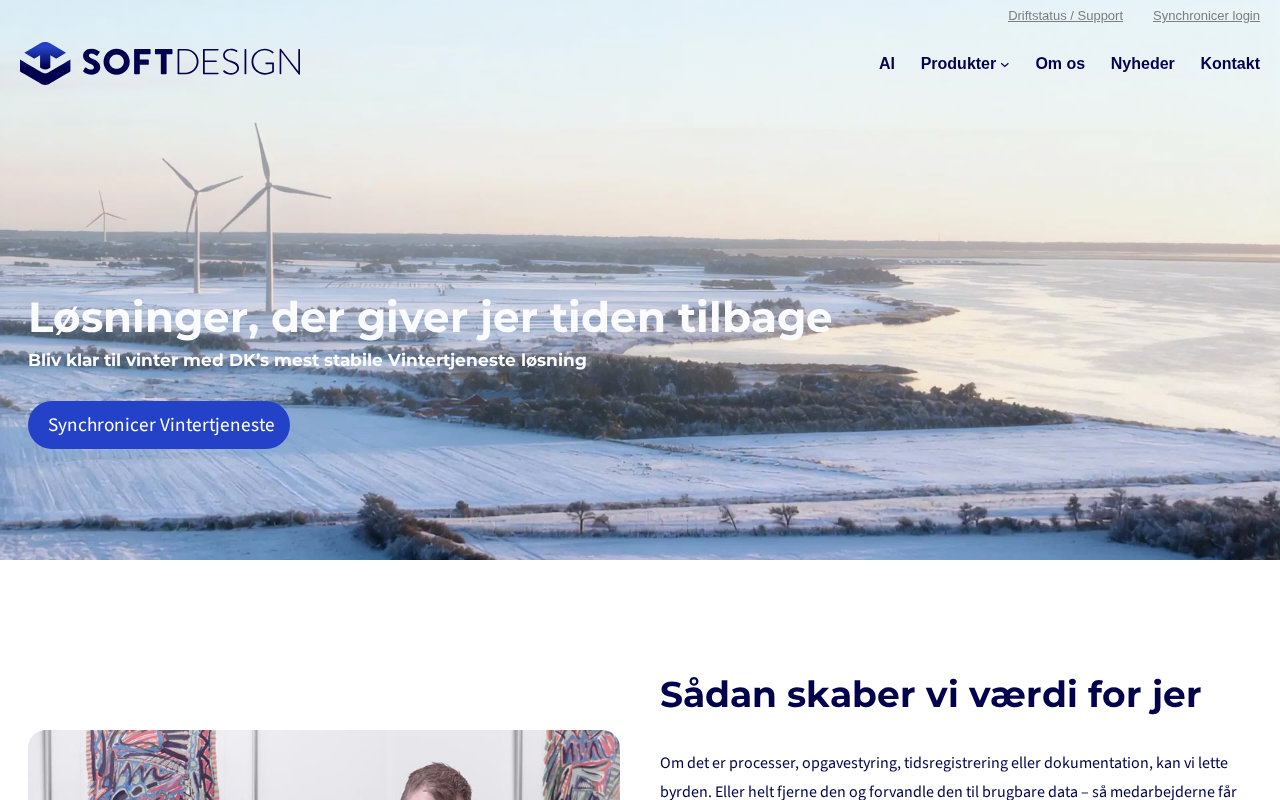Click the heading 'Løsninger, der giver jer tiden tilbage'
Image resolution: width=1280 pixels, height=800 pixels.
[x=430, y=317]
